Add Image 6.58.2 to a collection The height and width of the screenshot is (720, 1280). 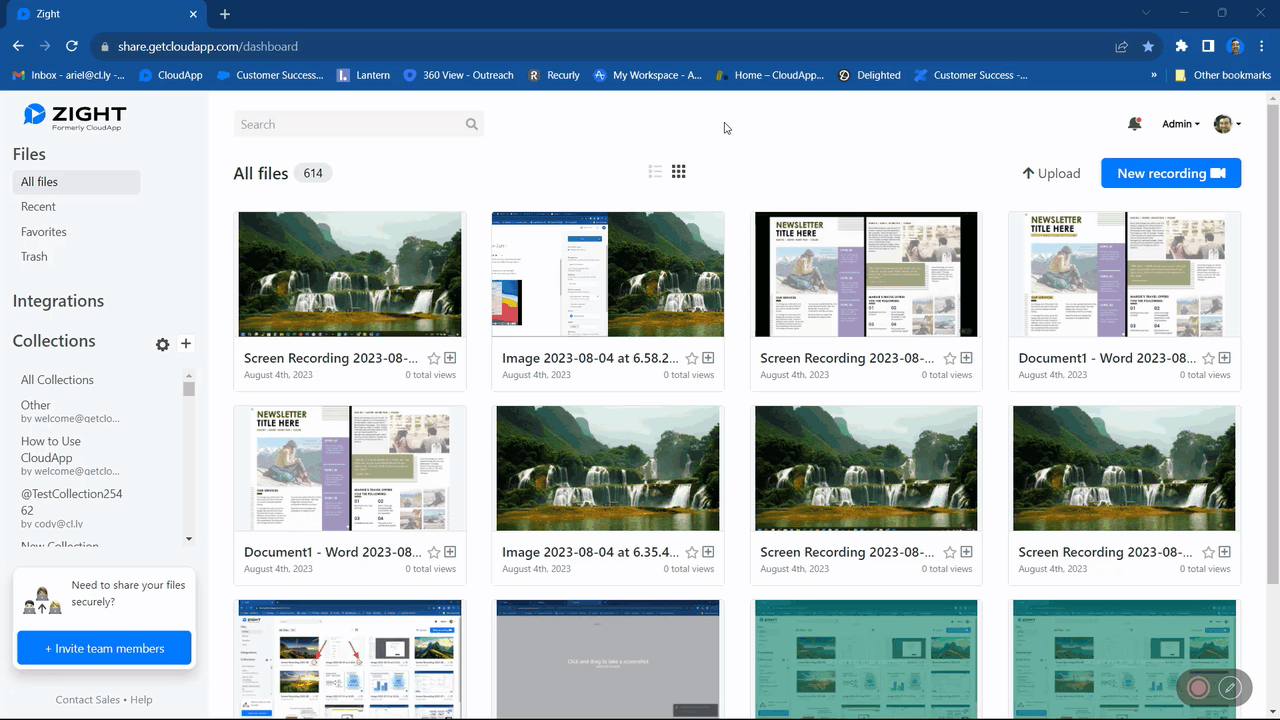point(708,358)
